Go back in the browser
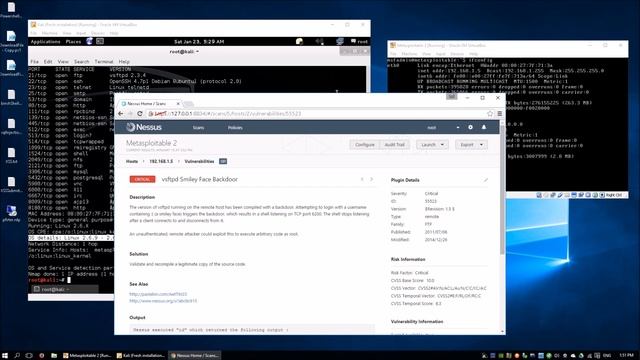The image size is (640, 360). click(120, 113)
